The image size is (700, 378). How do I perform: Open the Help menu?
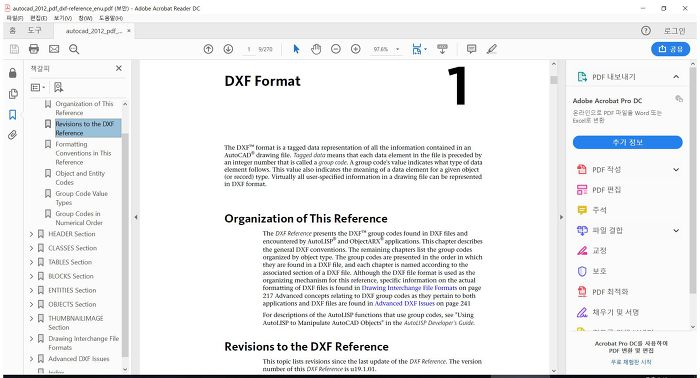coord(111,18)
